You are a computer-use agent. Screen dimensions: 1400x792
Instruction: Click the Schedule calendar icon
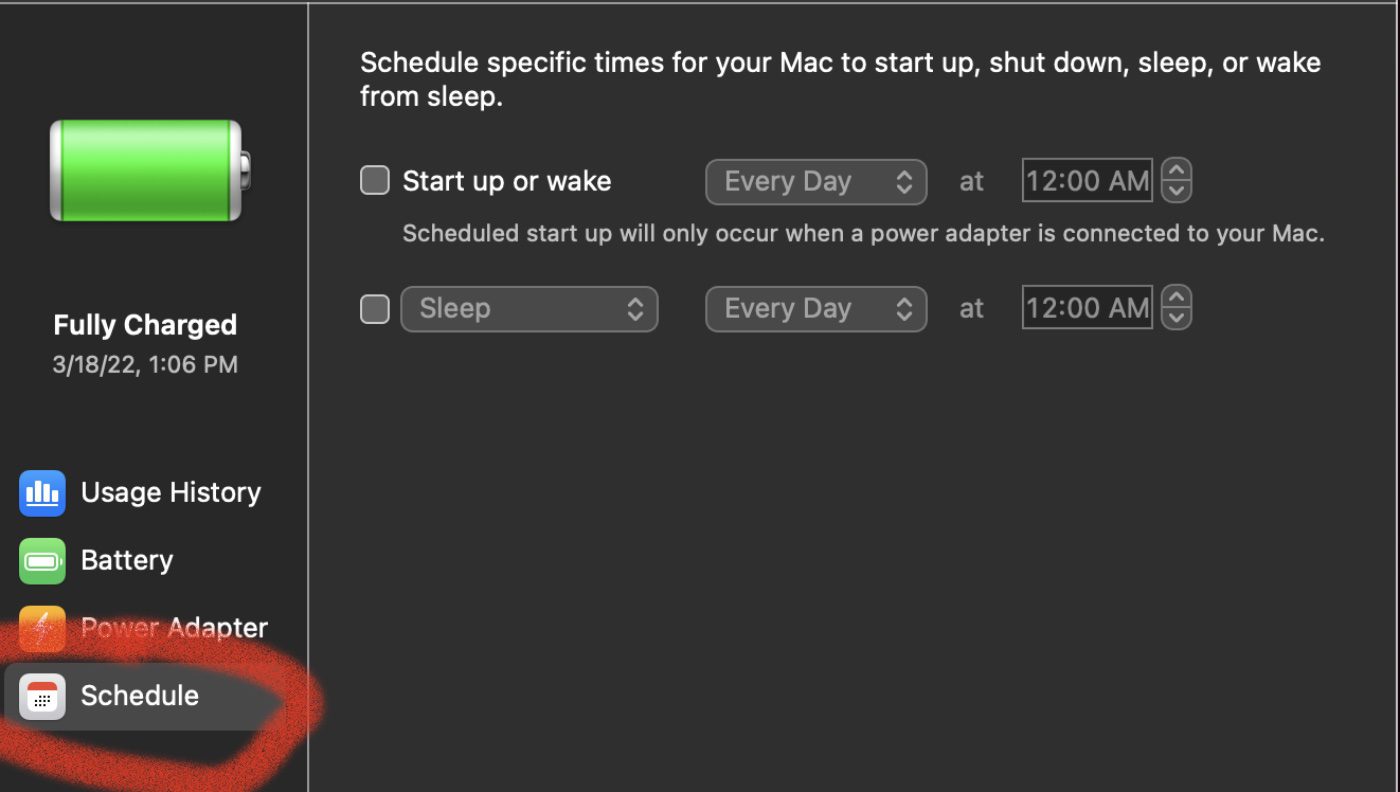42,696
